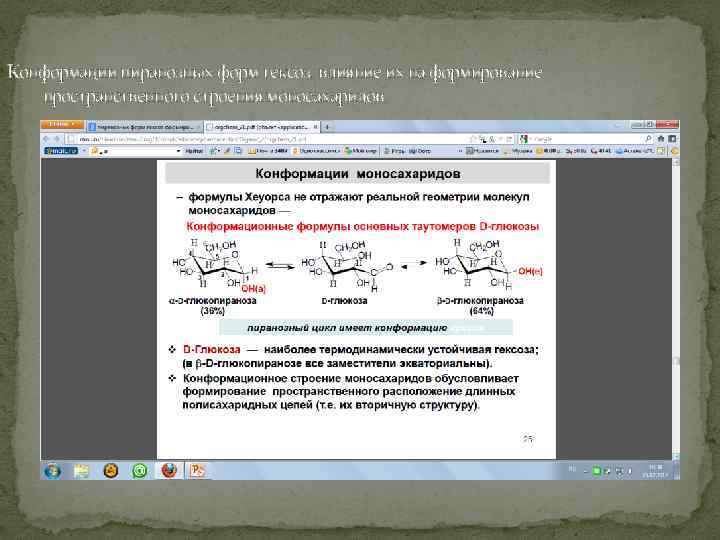This screenshot has width=720, height=540.
Task: Open the Музыка toolbar link
Action: 518,151
